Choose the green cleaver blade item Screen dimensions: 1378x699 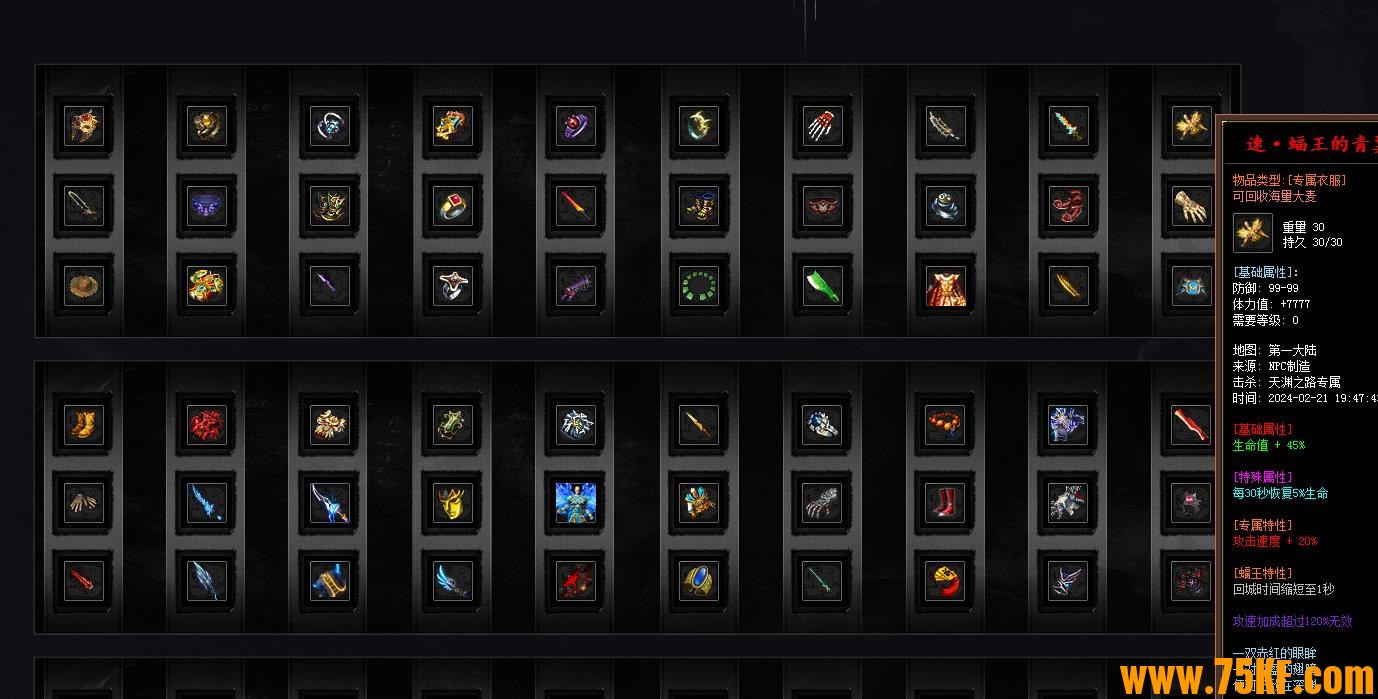[x=822, y=286]
